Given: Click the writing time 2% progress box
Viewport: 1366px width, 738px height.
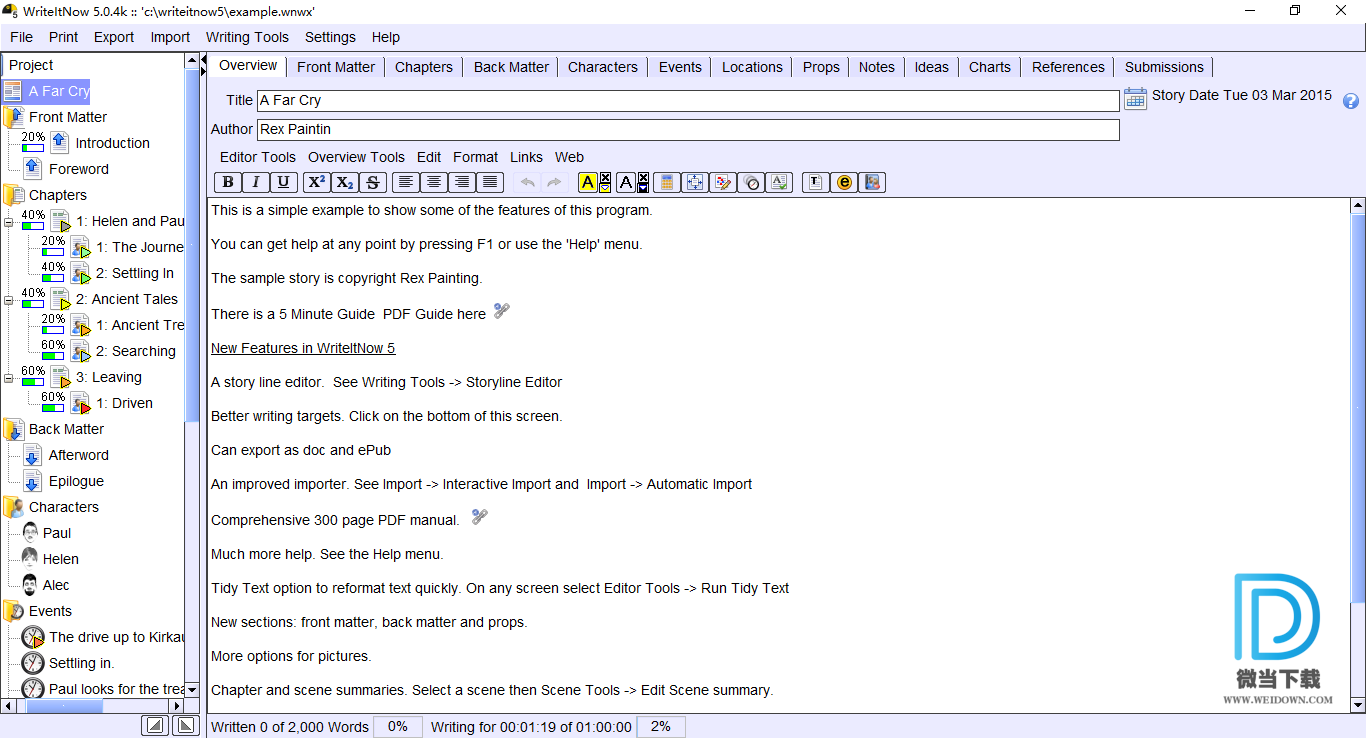Looking at the screenshot, I should [x=661, y=727].
